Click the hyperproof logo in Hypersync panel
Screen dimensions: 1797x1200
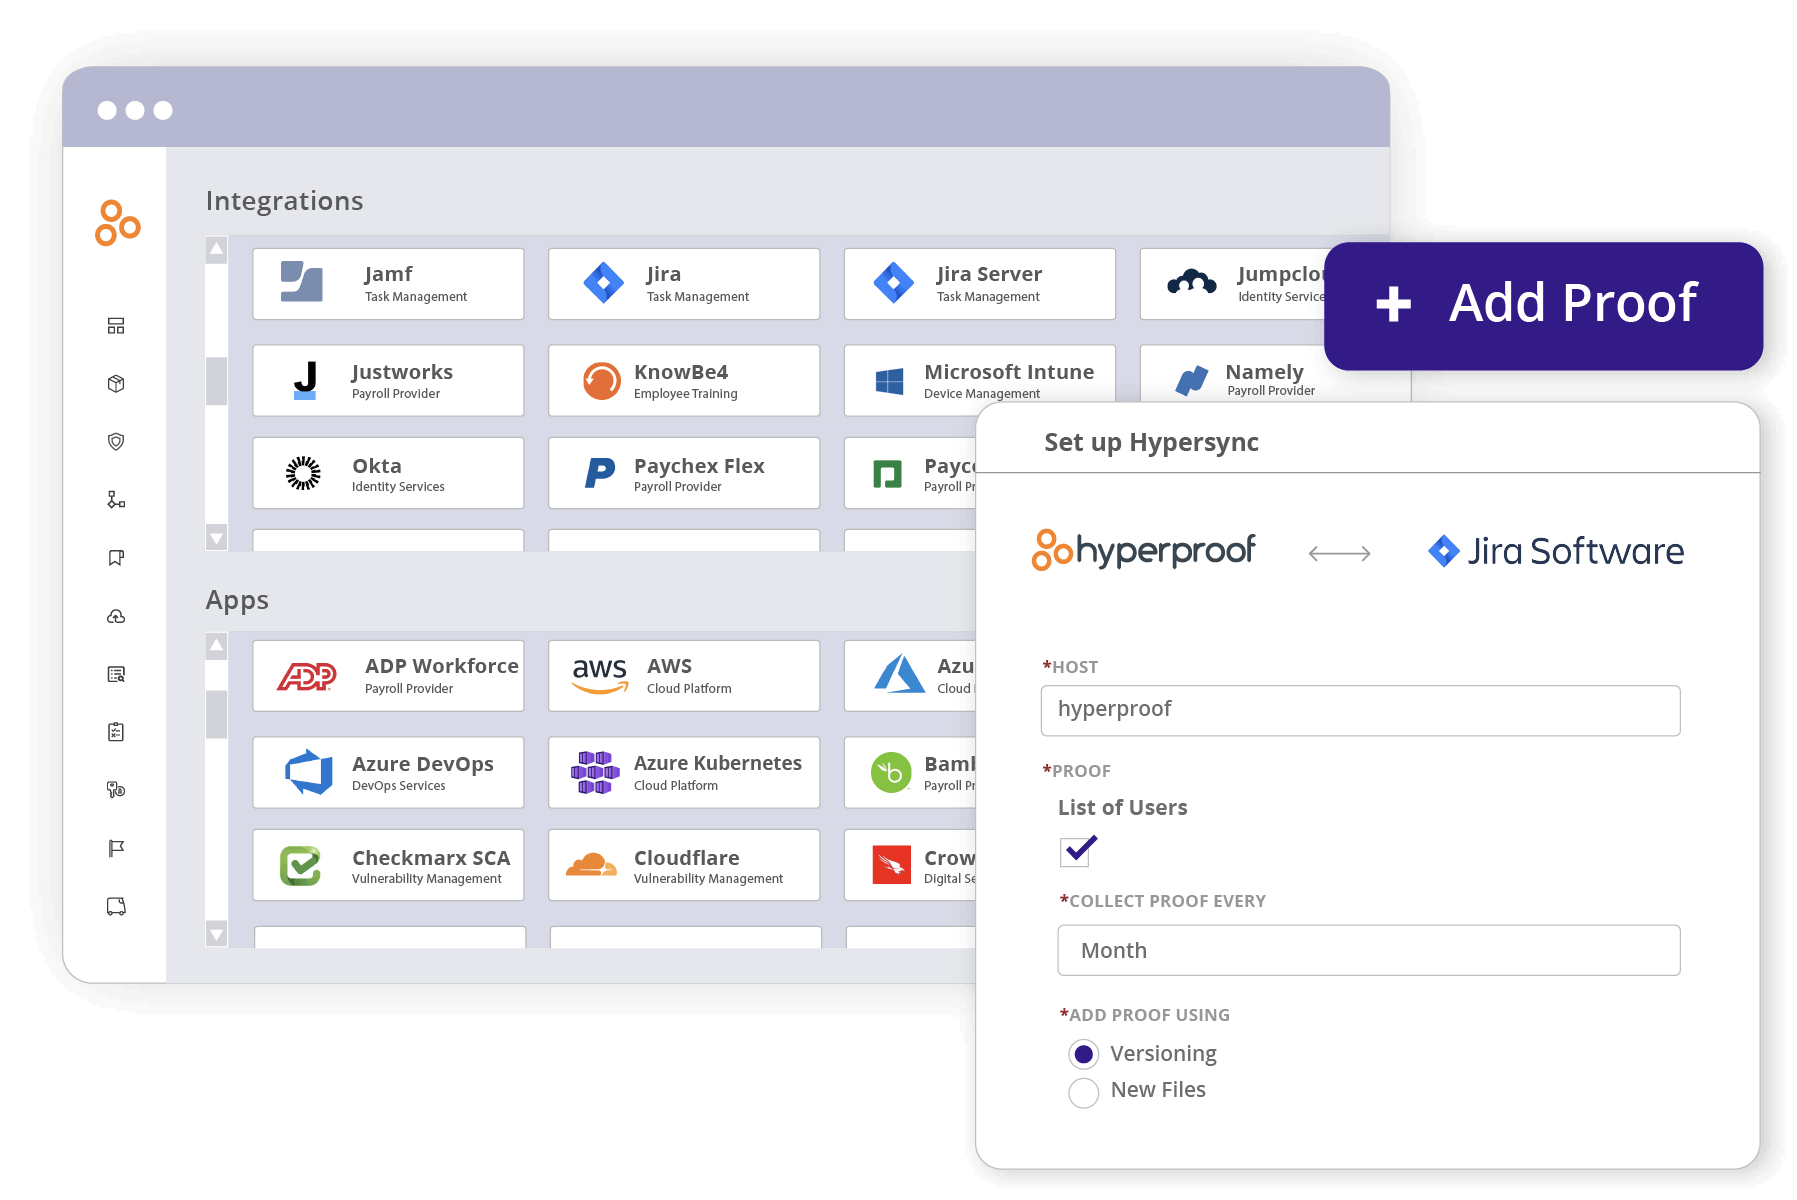tap(1143, 550)
